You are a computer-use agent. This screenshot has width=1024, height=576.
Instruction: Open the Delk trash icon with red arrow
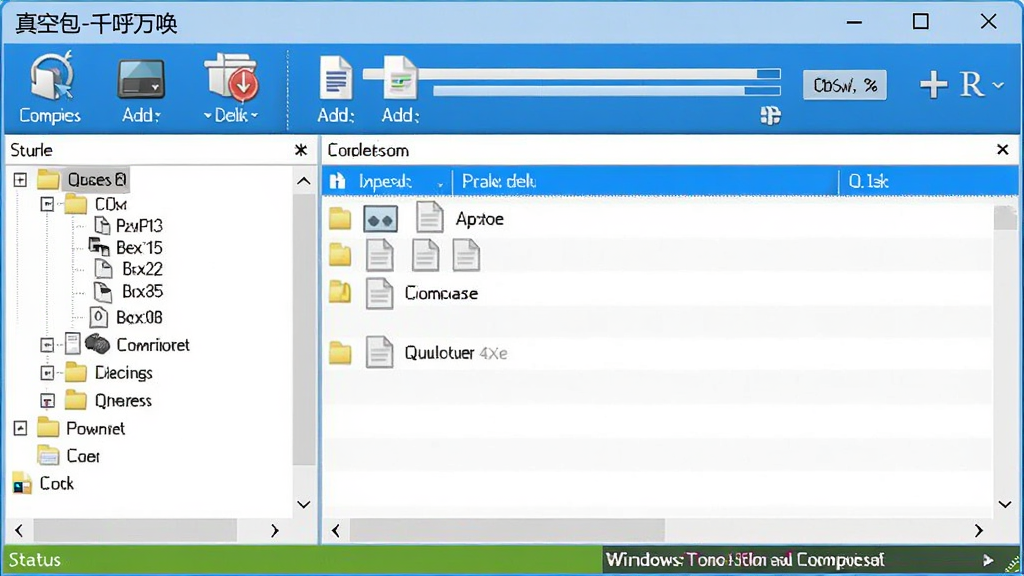[232, 77]
